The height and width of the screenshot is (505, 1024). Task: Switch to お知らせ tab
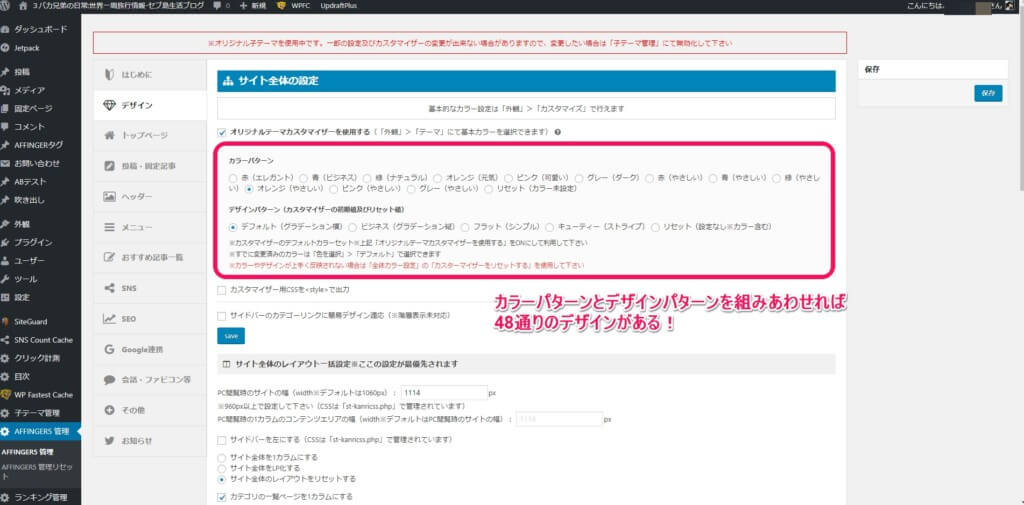tap(150, 441)
